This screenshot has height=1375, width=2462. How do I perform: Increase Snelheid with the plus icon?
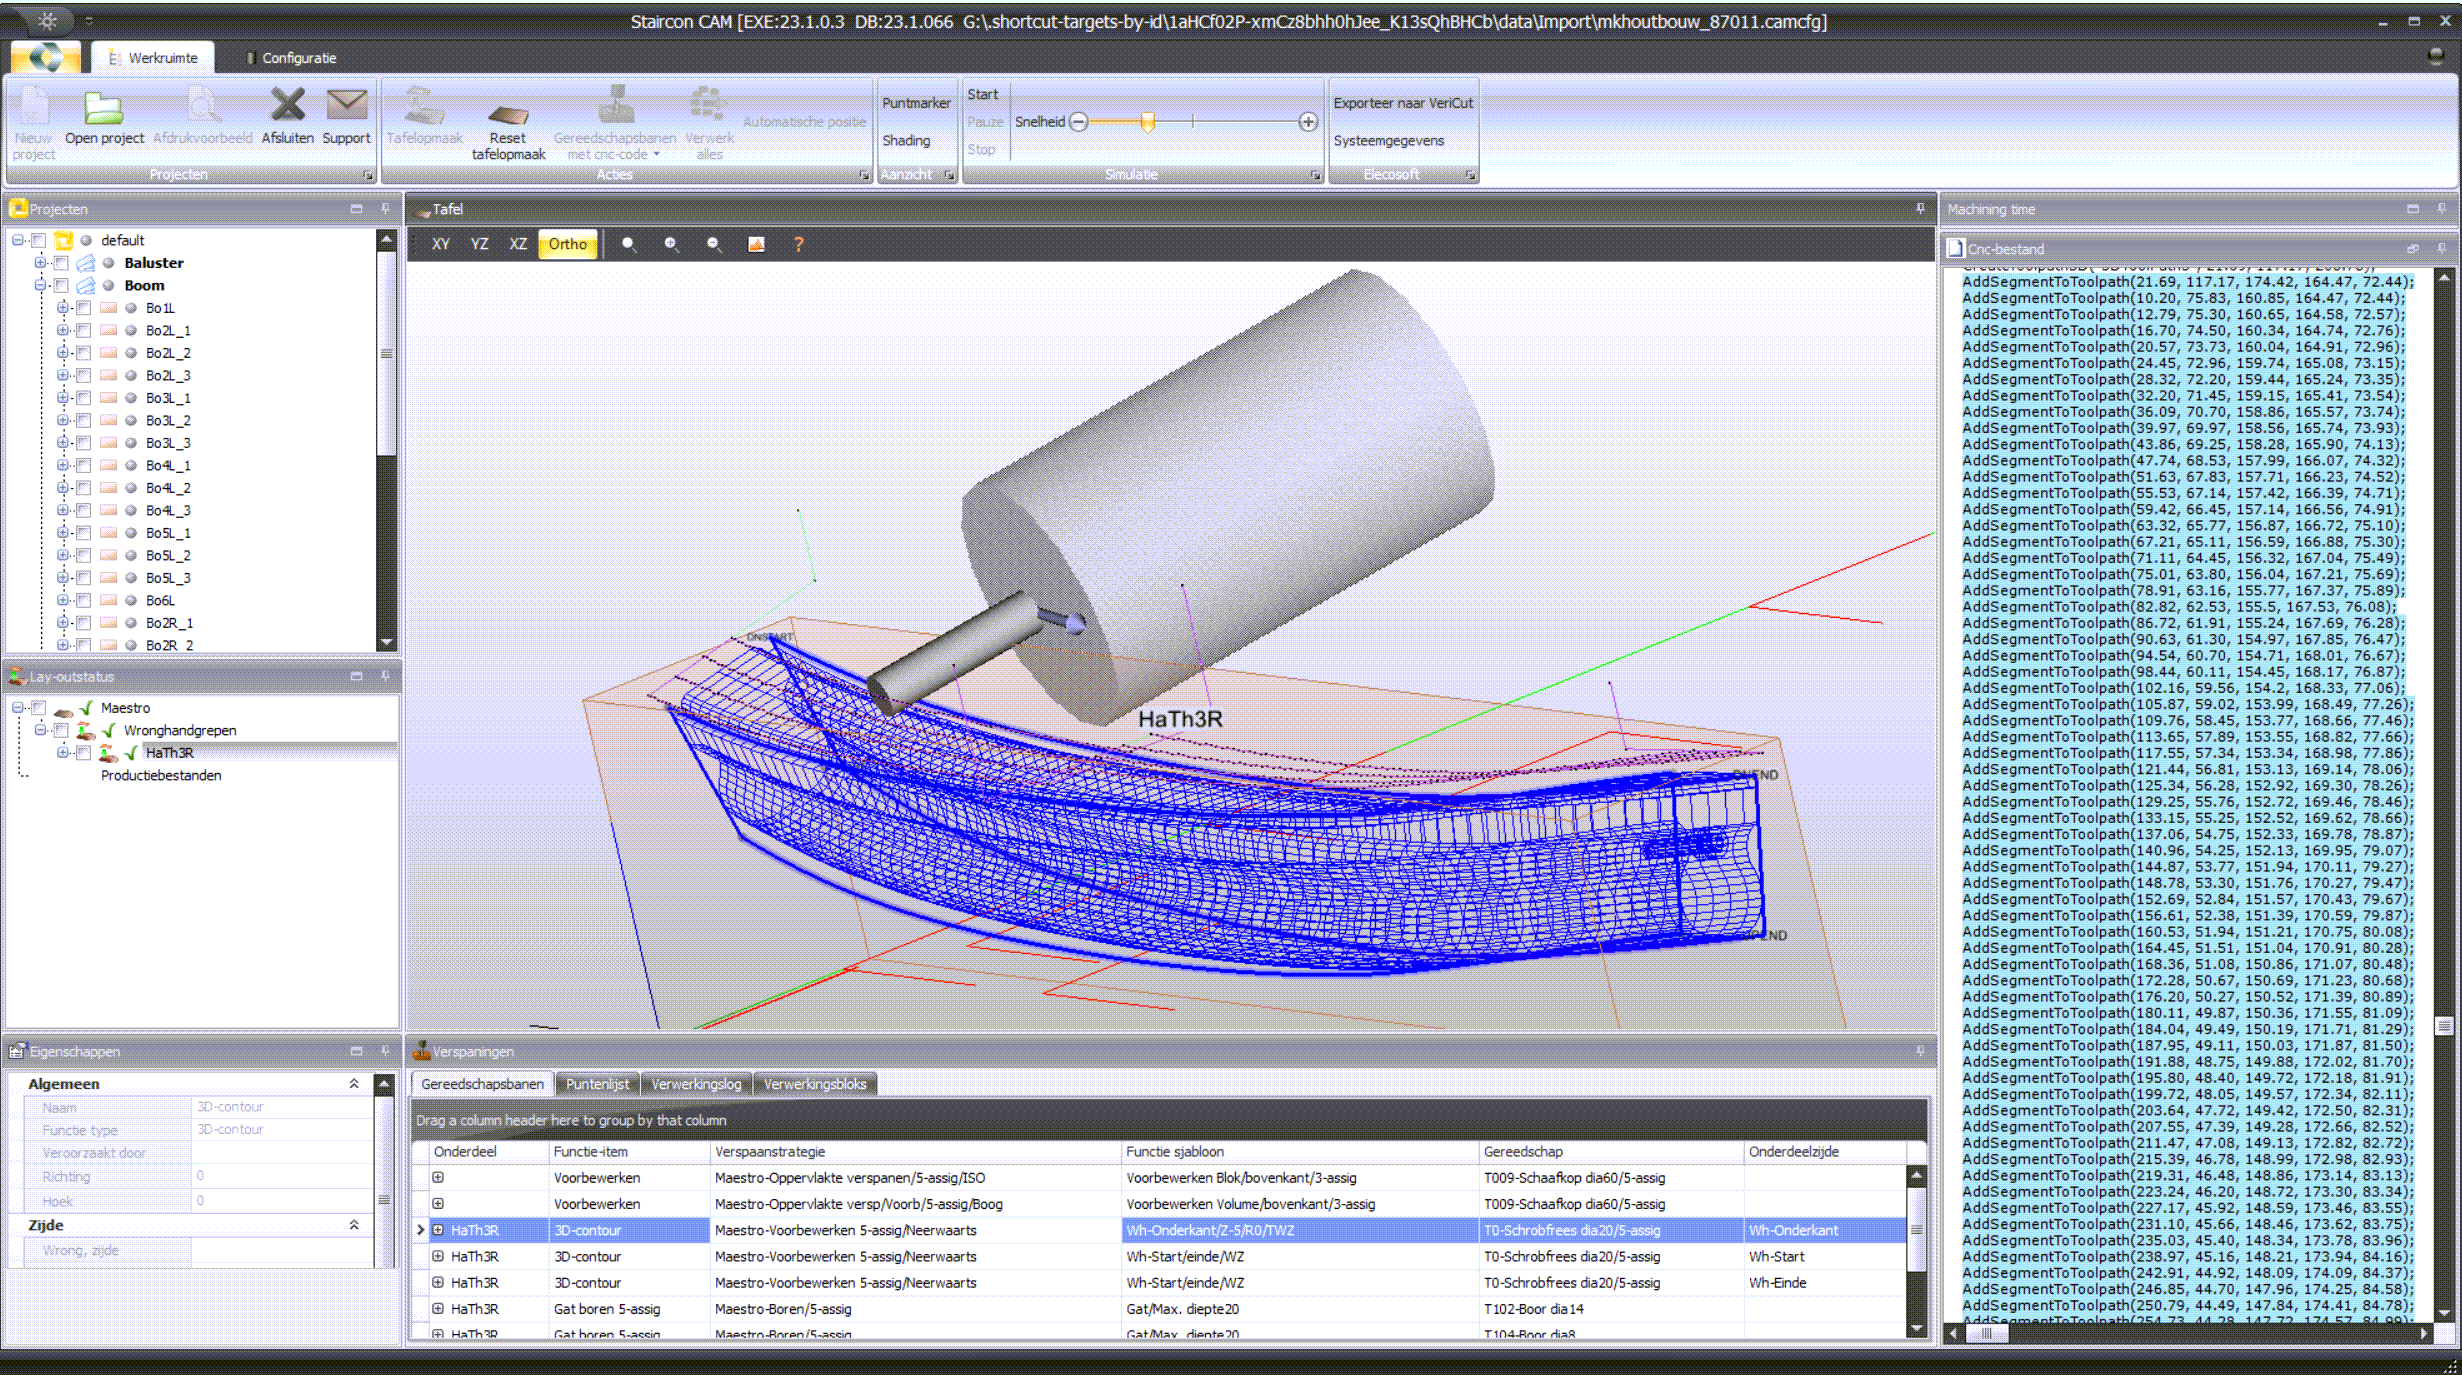click(1307, 122)
